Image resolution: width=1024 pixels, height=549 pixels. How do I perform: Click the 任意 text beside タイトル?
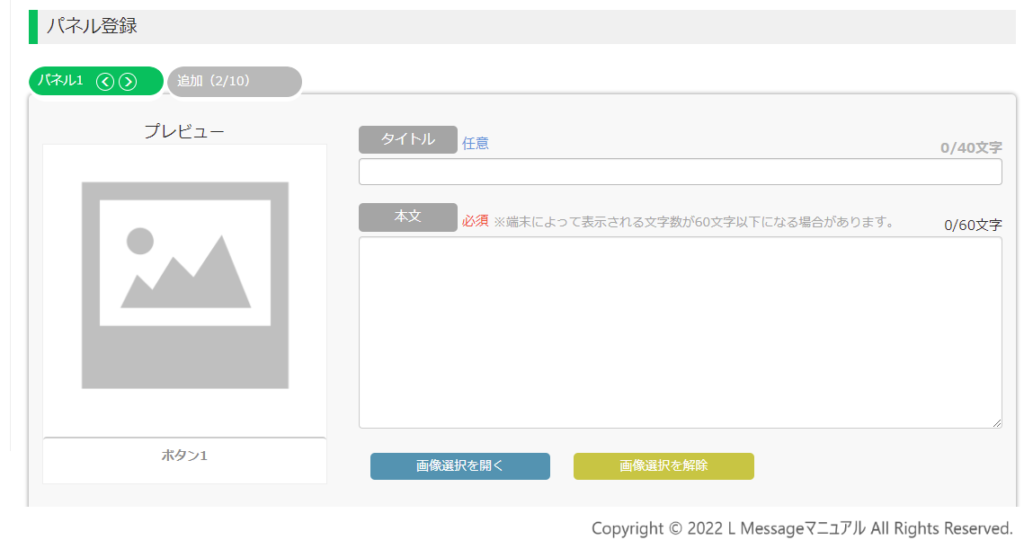[475, 144]
